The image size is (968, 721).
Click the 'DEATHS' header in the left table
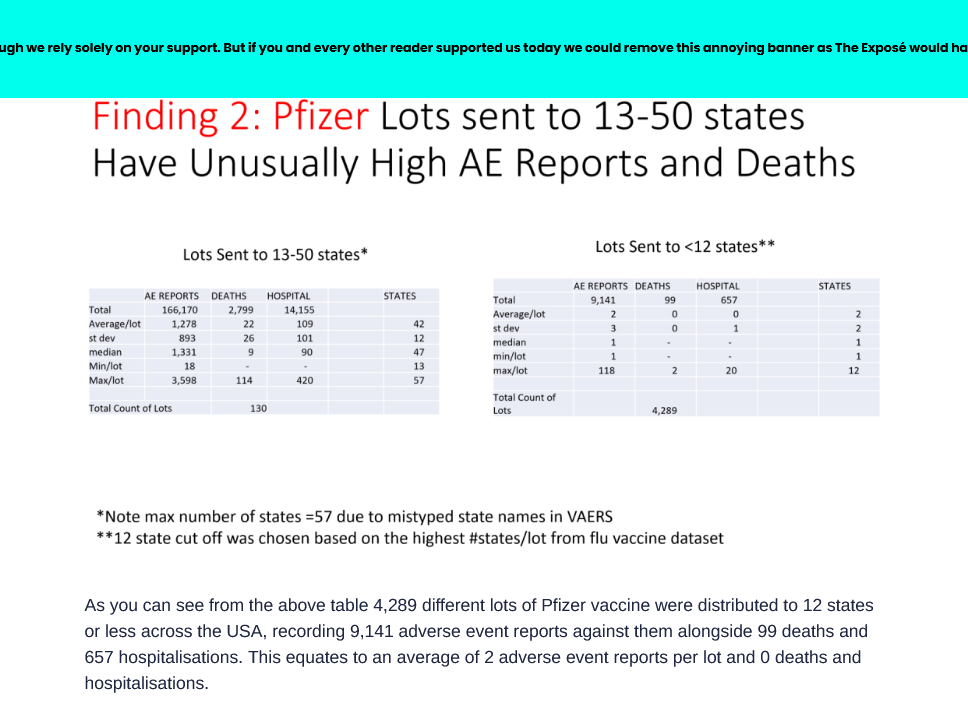click(x=228, y=296)
